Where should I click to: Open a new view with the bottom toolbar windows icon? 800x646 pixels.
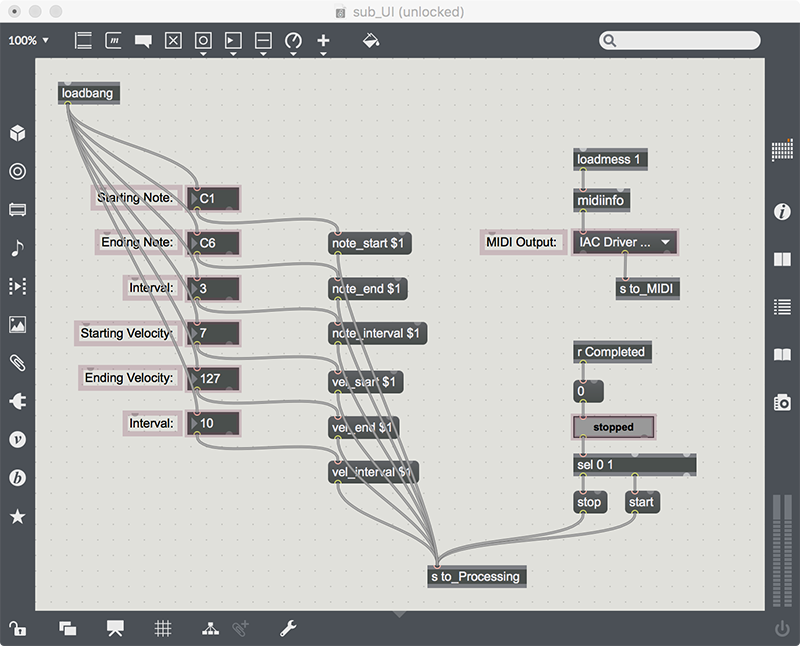67,628
